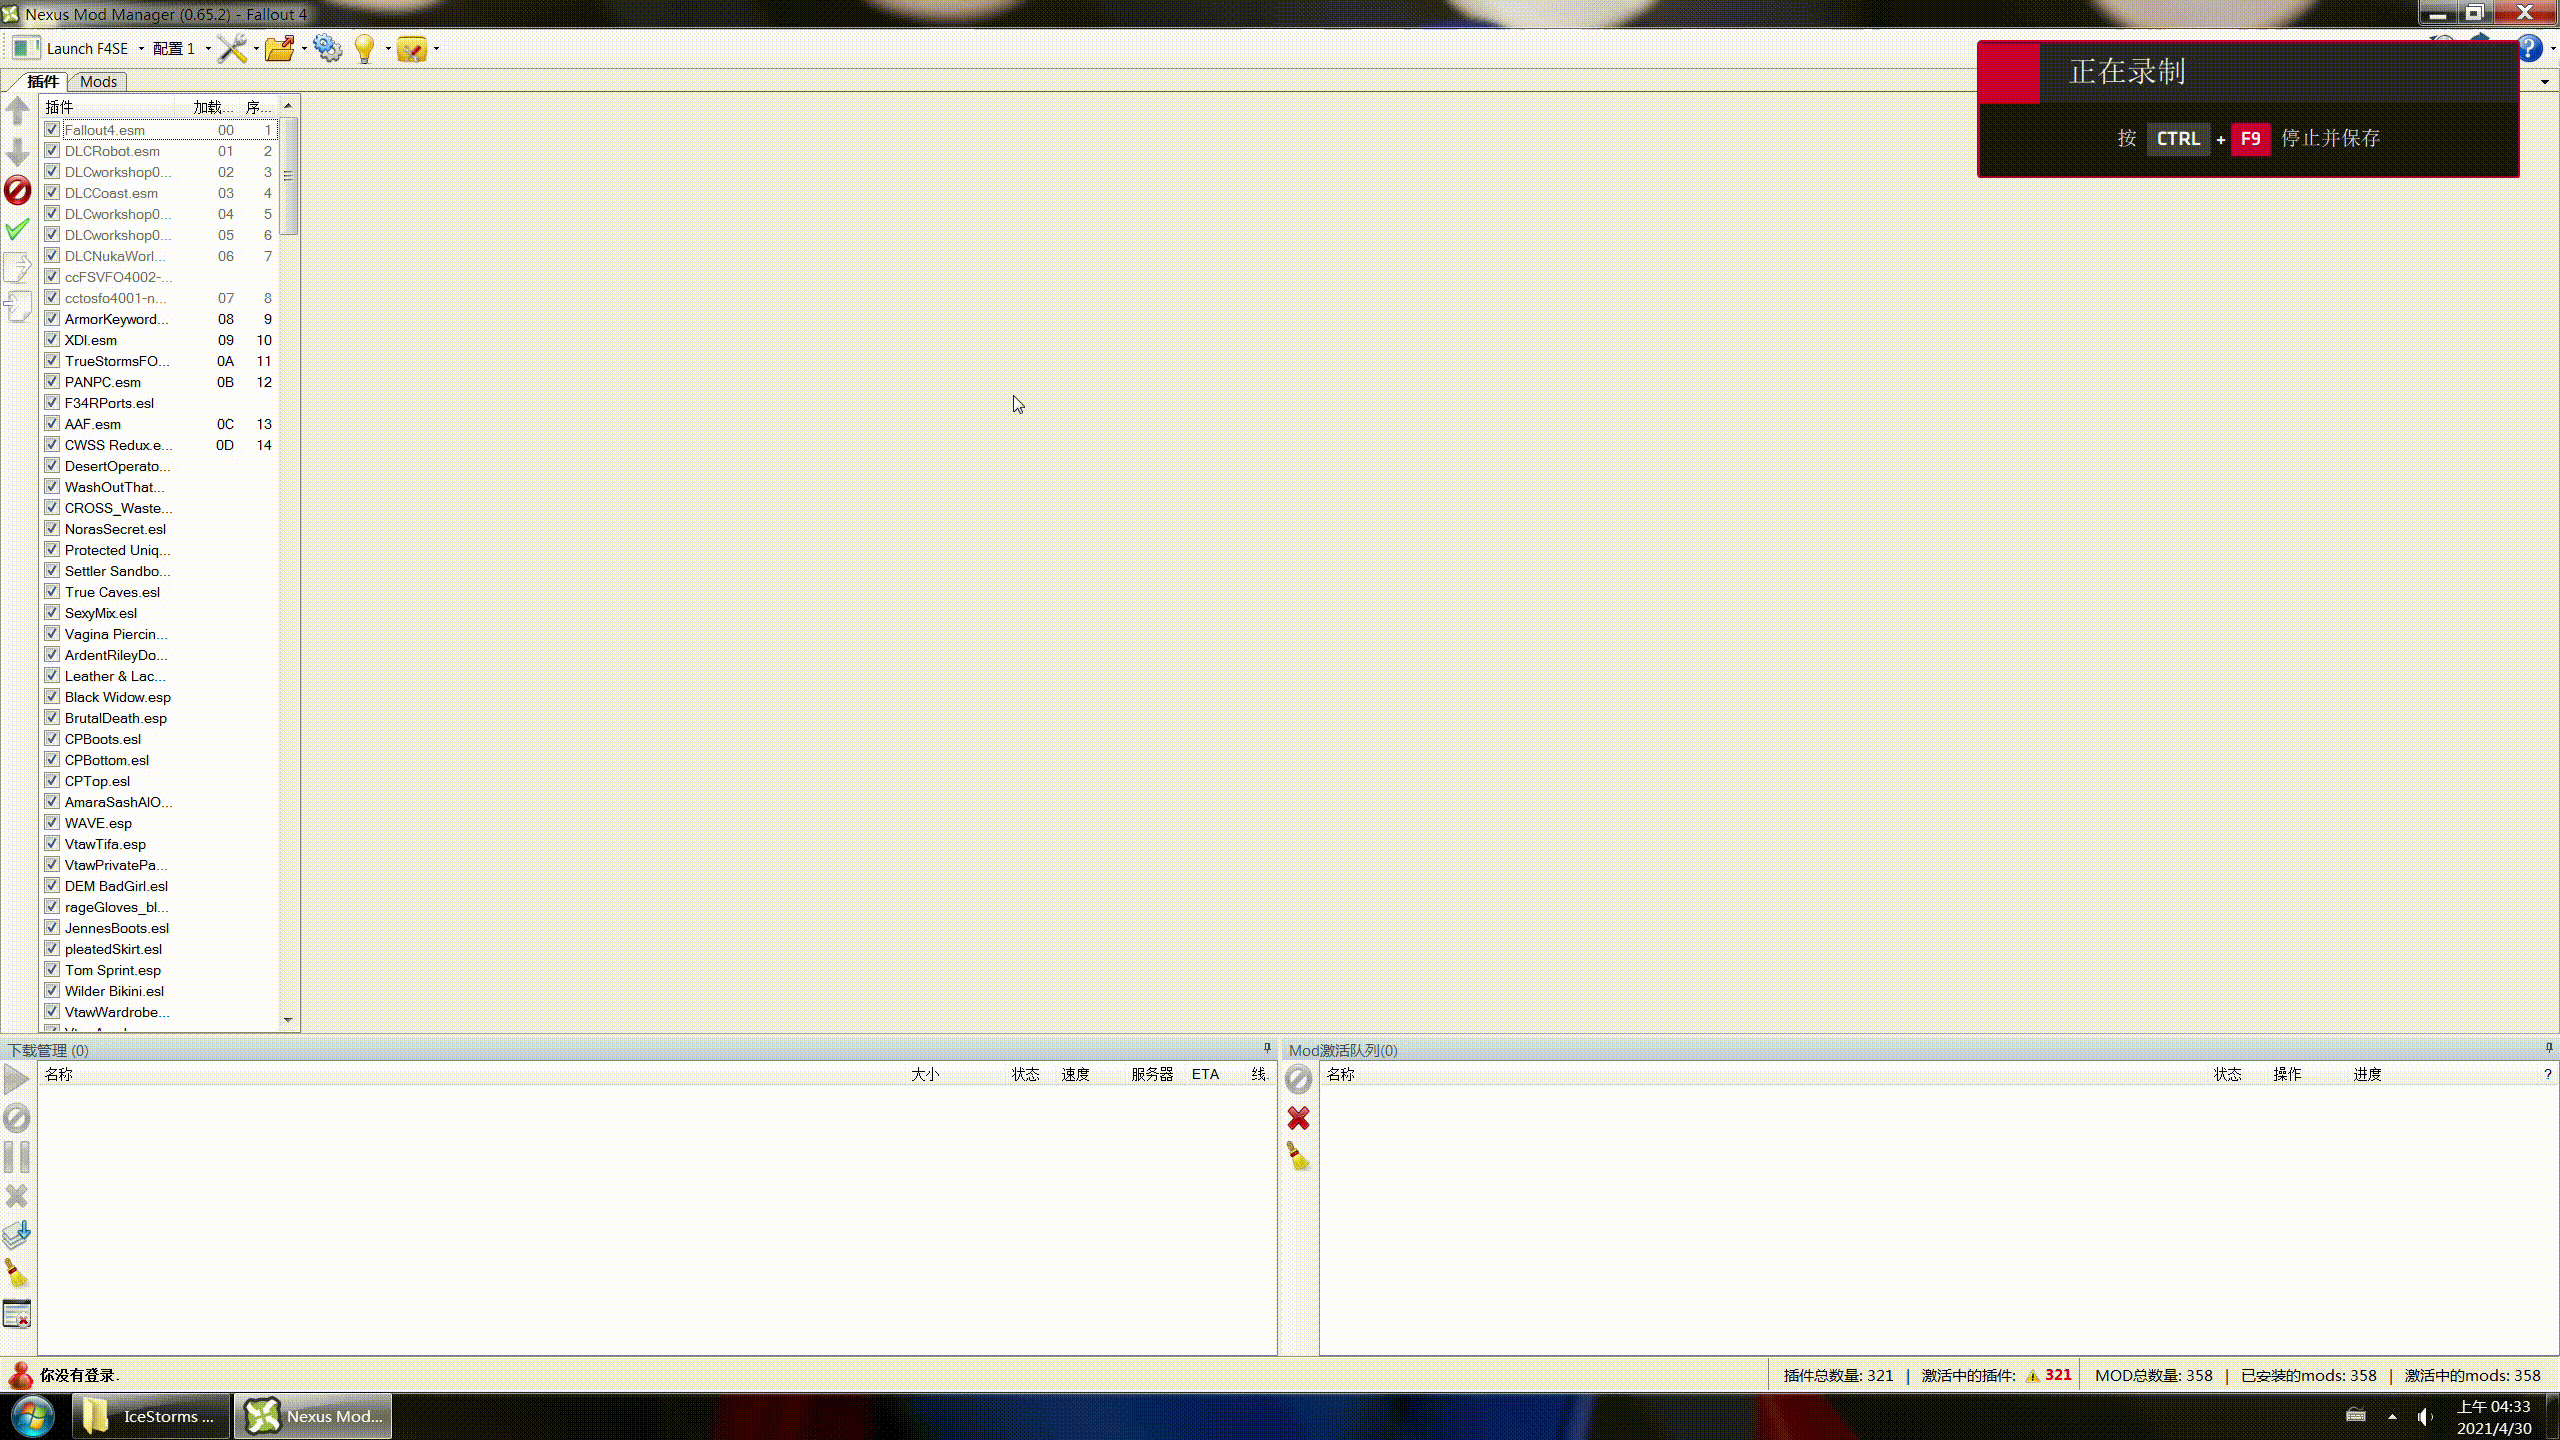The image size is (2560, 1440).
Task: Pin the download manager panel
Action: [1267, 1048]
